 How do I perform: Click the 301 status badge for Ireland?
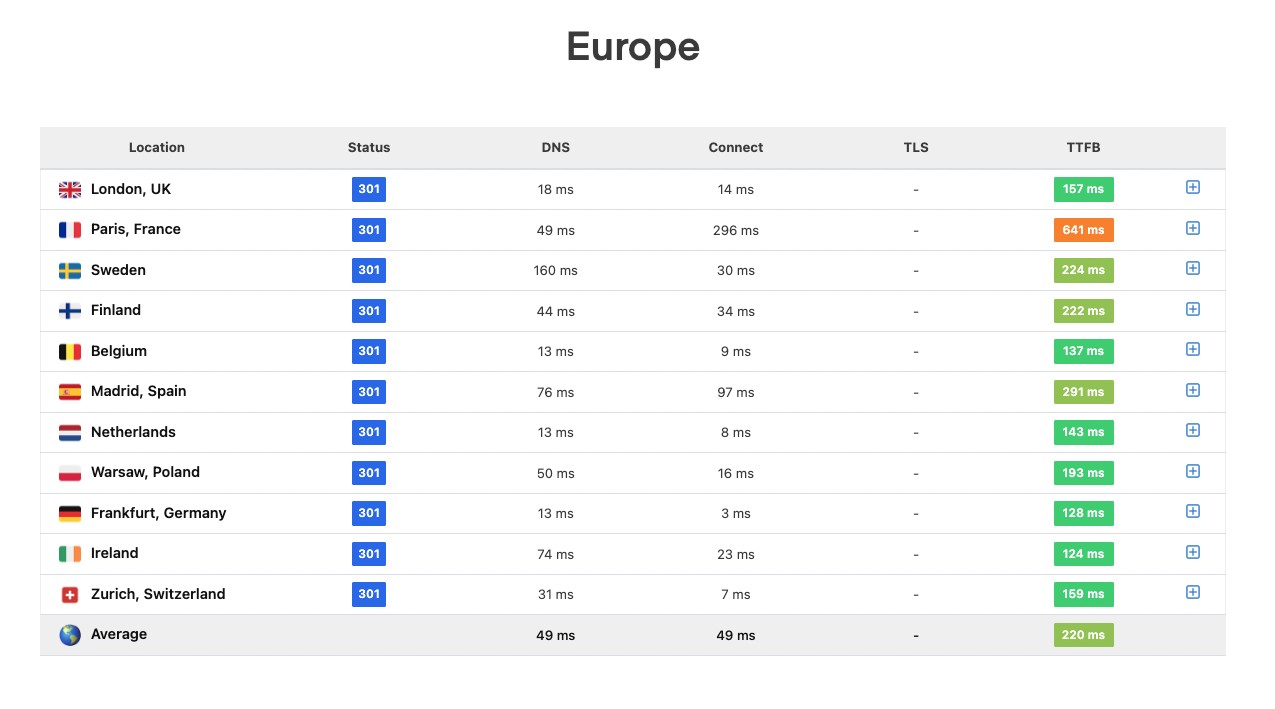pyautogui.click(x=369, y=554)
